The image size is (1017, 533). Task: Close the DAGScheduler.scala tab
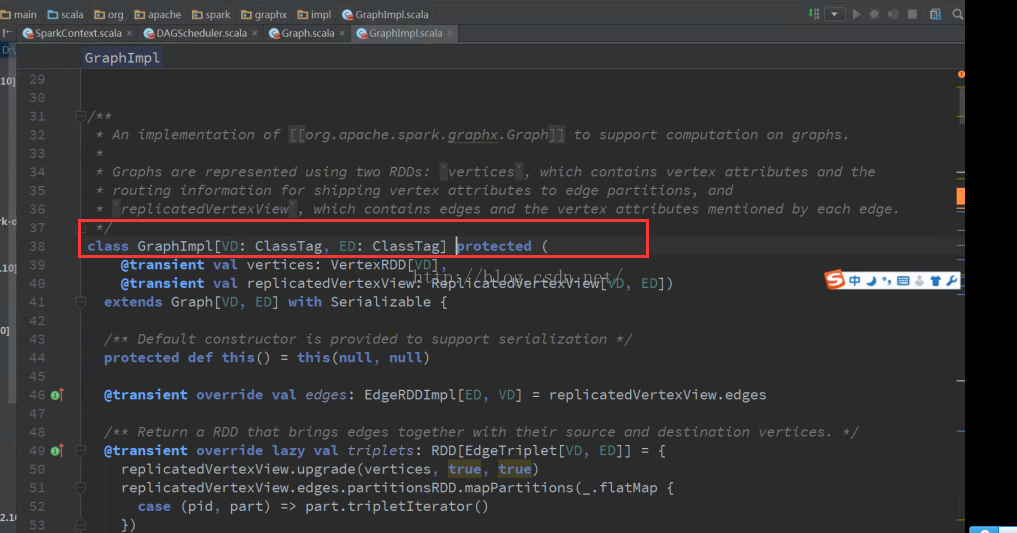point(254,33)
